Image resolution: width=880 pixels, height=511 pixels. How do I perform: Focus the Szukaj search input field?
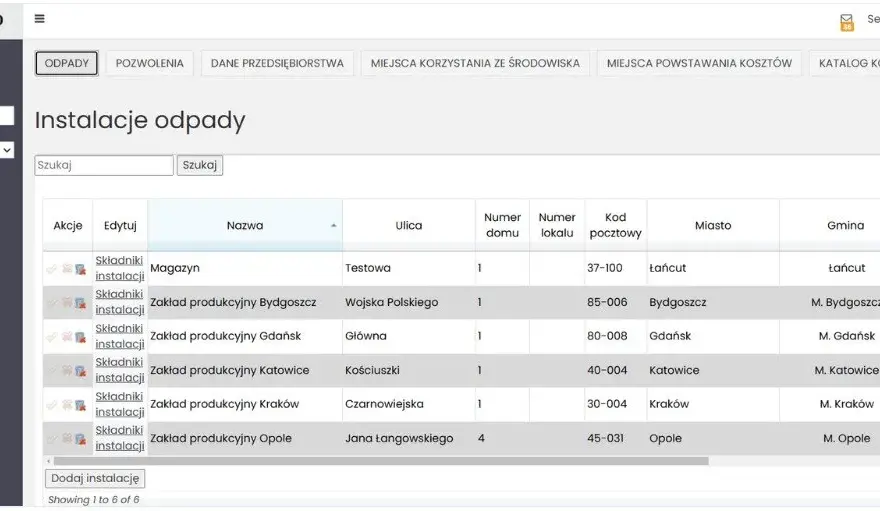click(104, 165)
